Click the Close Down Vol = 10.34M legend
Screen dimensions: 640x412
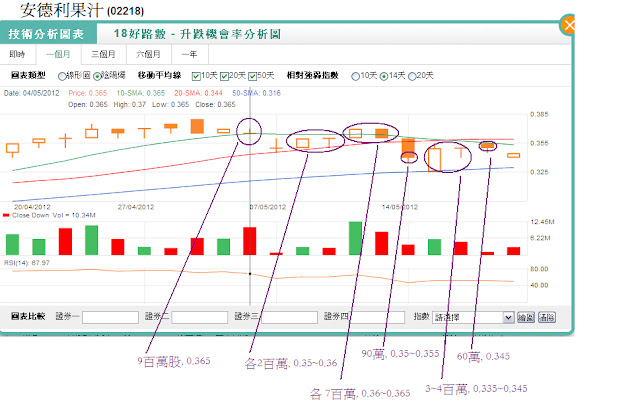(x=49, y=215)
